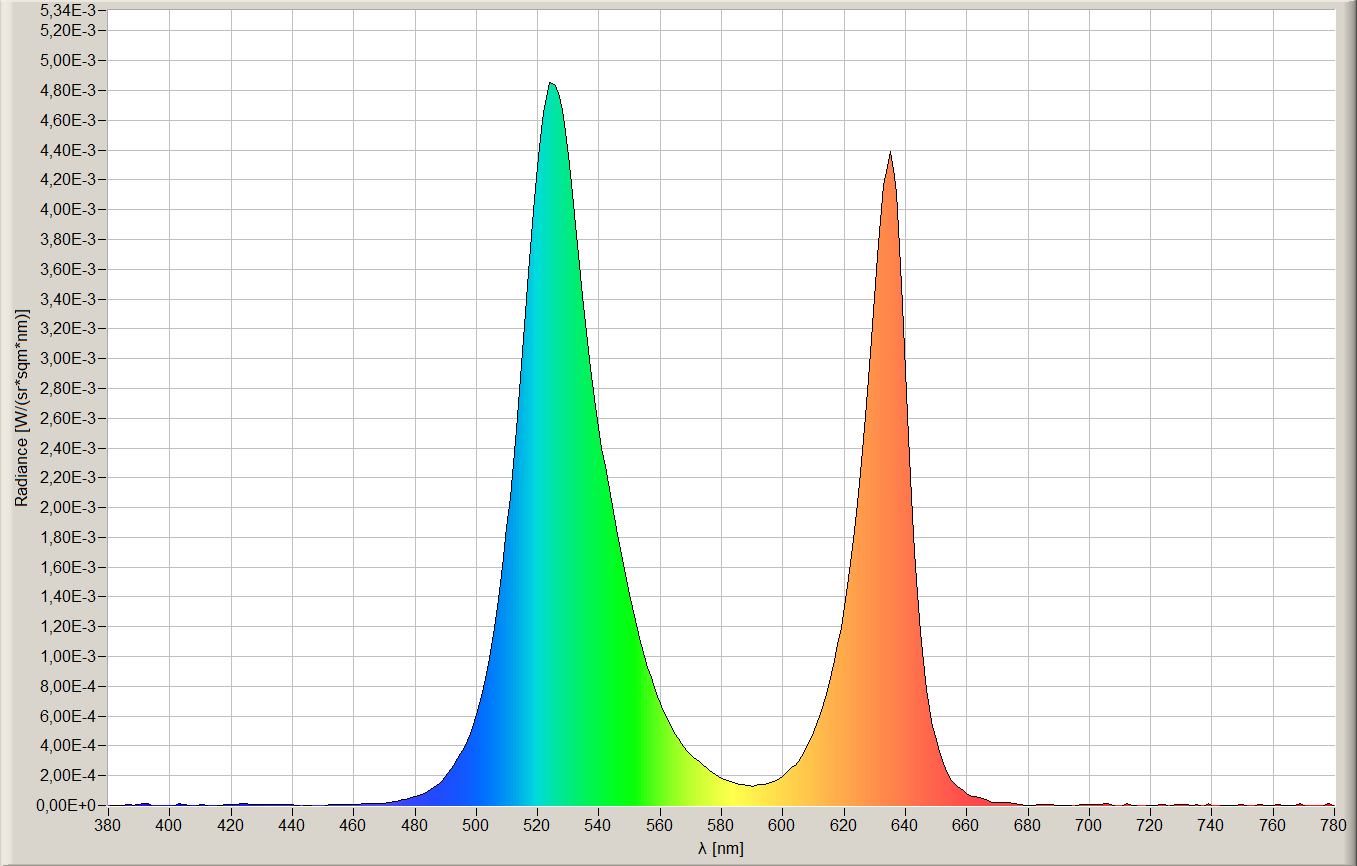This screenshot has width=1357, height=866.
Task: Click the 700 tick label on the wavelength axis
Action: [1088, 825]
